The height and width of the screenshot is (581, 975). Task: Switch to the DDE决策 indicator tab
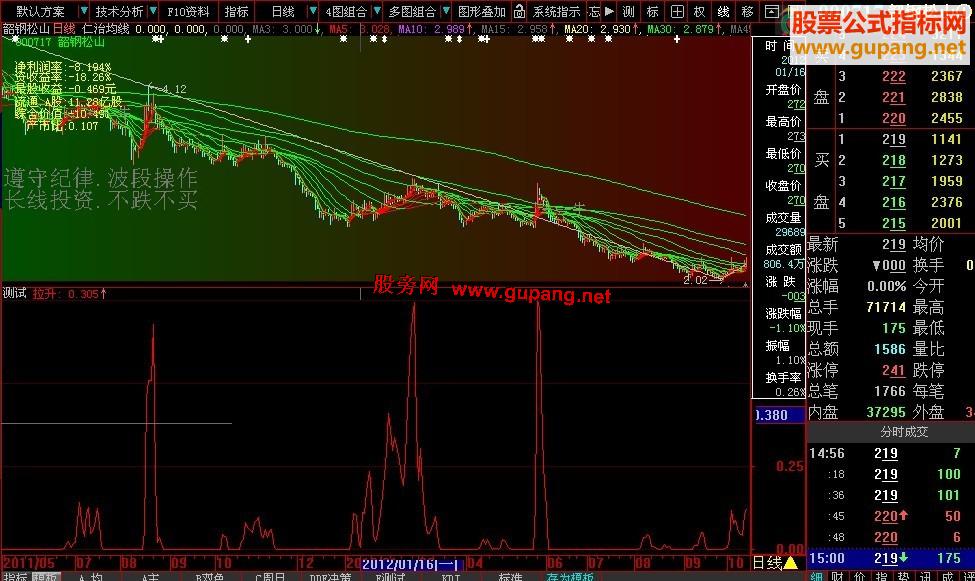point(330,577)
